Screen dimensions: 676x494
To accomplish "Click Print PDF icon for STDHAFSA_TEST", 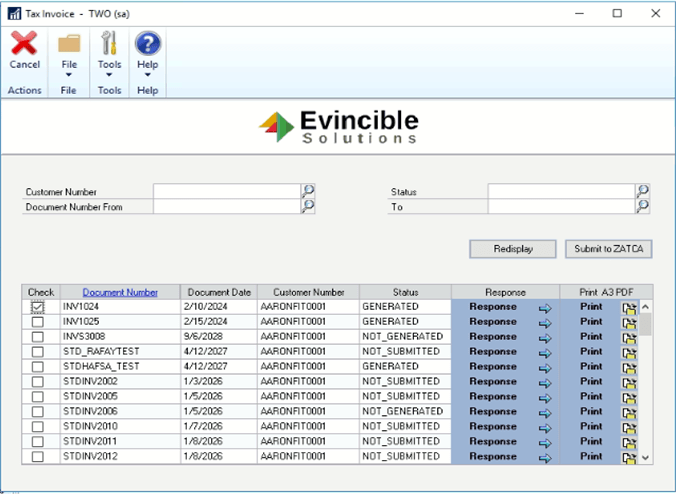I will click(629, 368).
